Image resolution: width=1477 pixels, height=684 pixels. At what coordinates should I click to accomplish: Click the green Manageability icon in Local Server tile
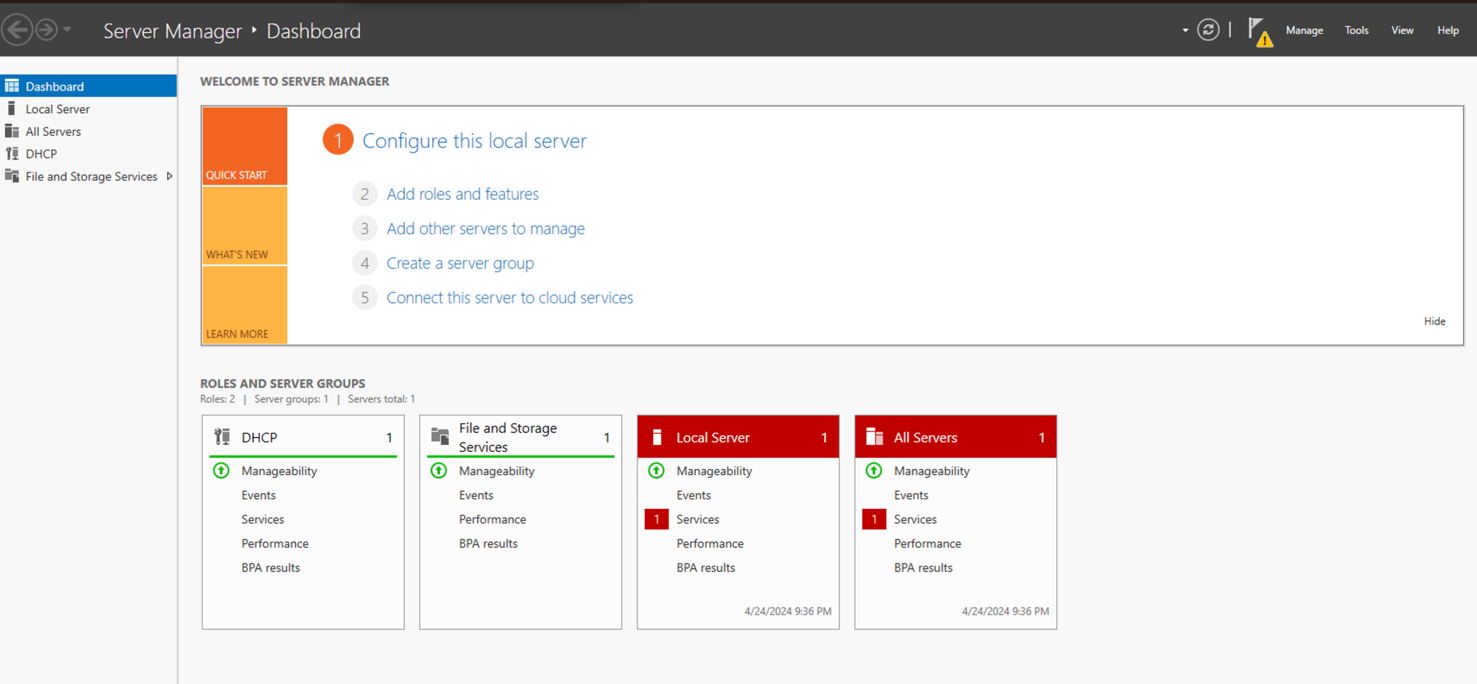[x=656, y=471]
